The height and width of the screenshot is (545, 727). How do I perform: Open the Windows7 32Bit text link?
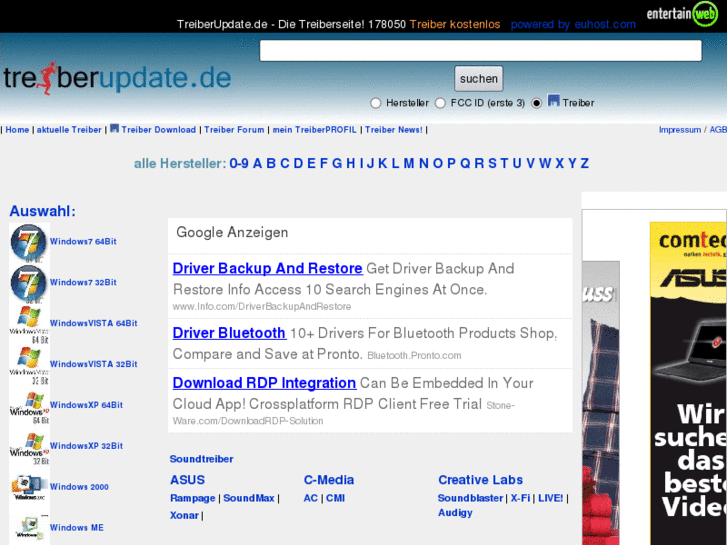(x=83, y=282)
